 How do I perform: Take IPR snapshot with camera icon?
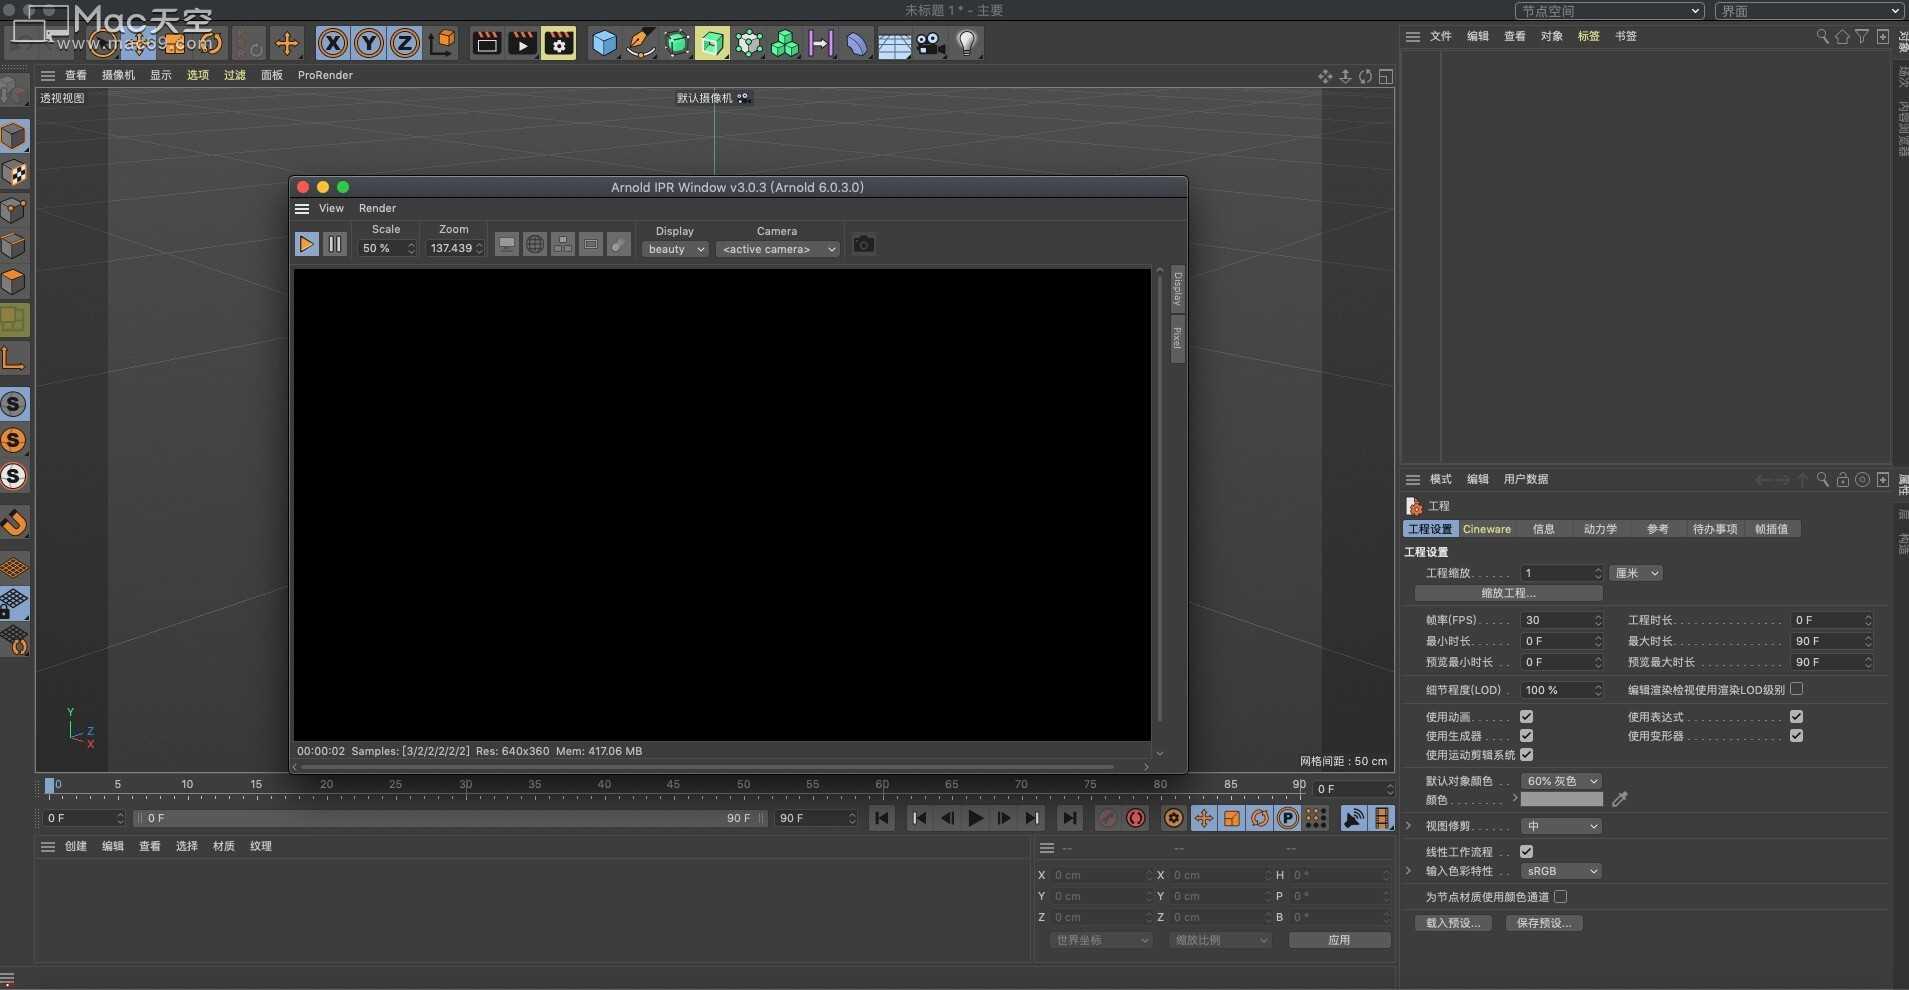point(864,244)
